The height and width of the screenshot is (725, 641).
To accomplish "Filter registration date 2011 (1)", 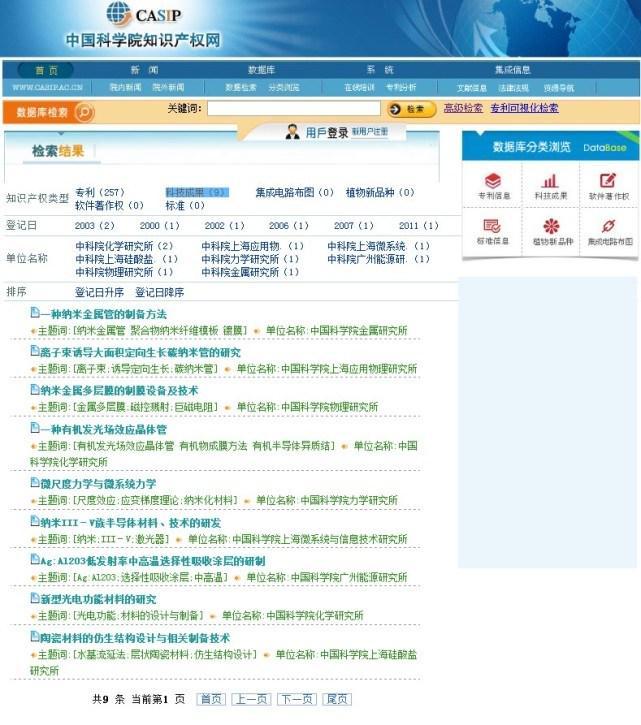I will (419, 226).
